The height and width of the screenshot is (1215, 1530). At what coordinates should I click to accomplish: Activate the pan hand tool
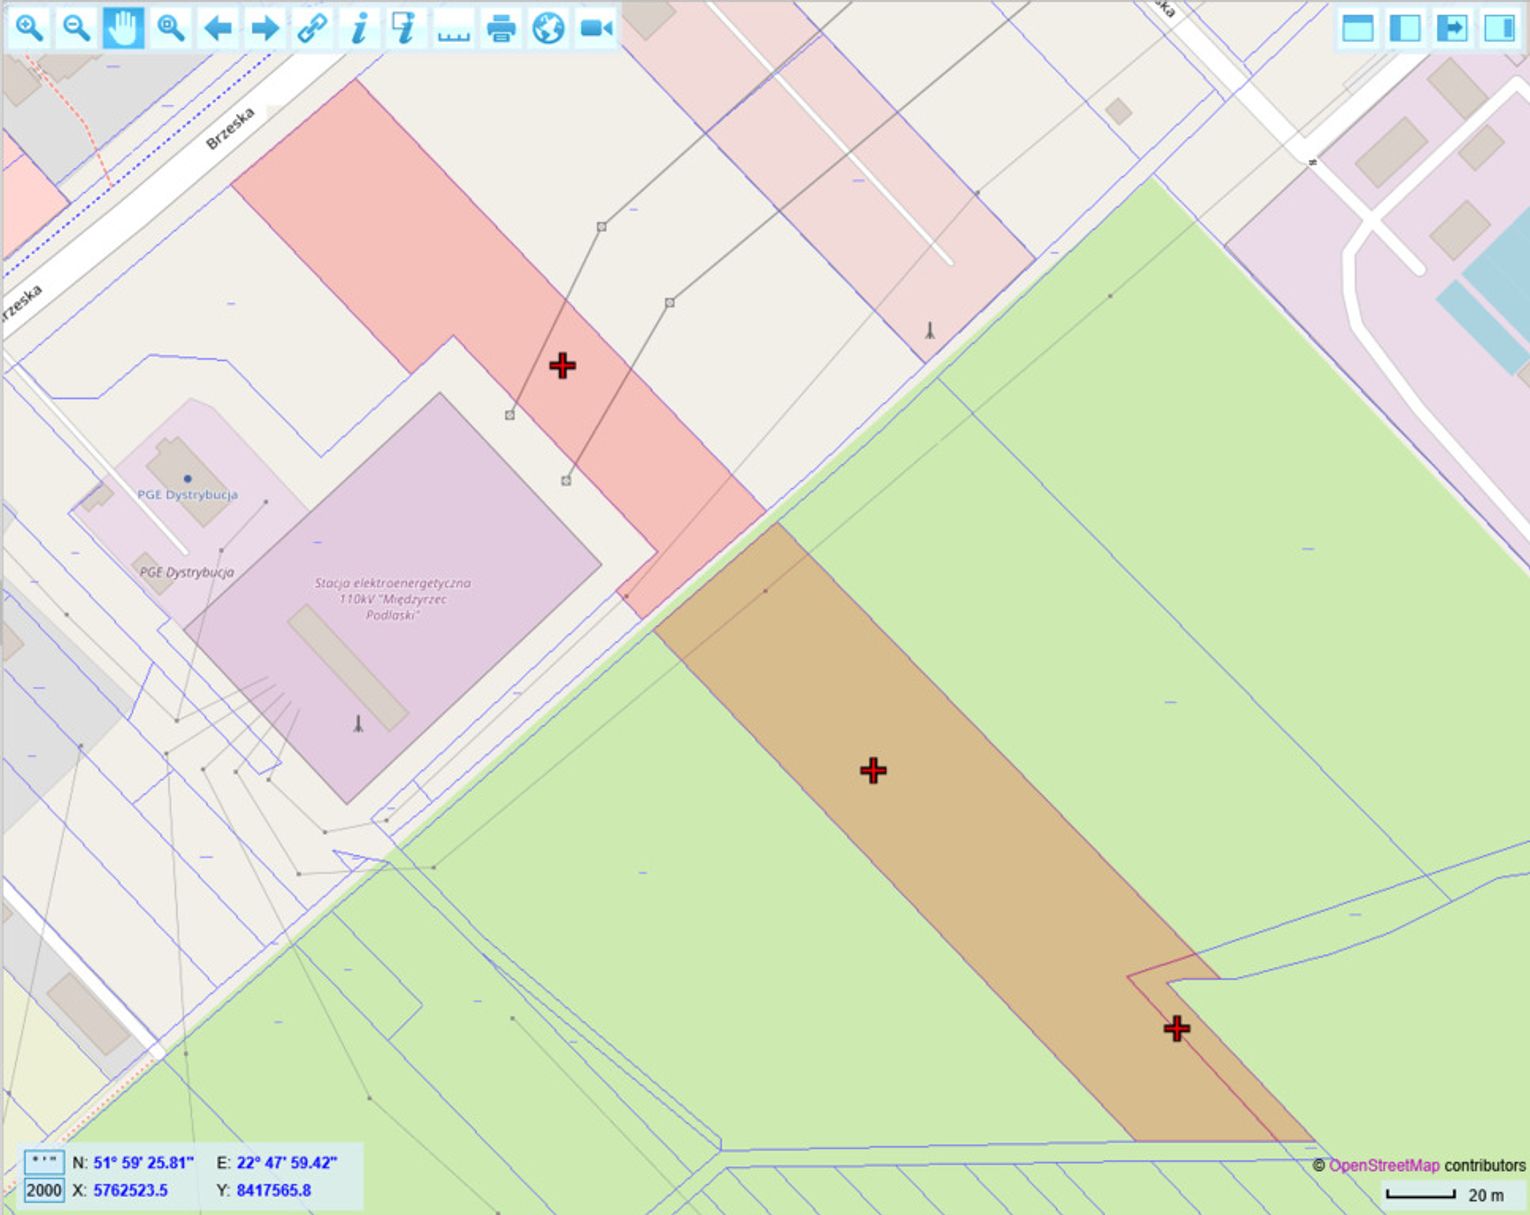(x=123, y=28)
